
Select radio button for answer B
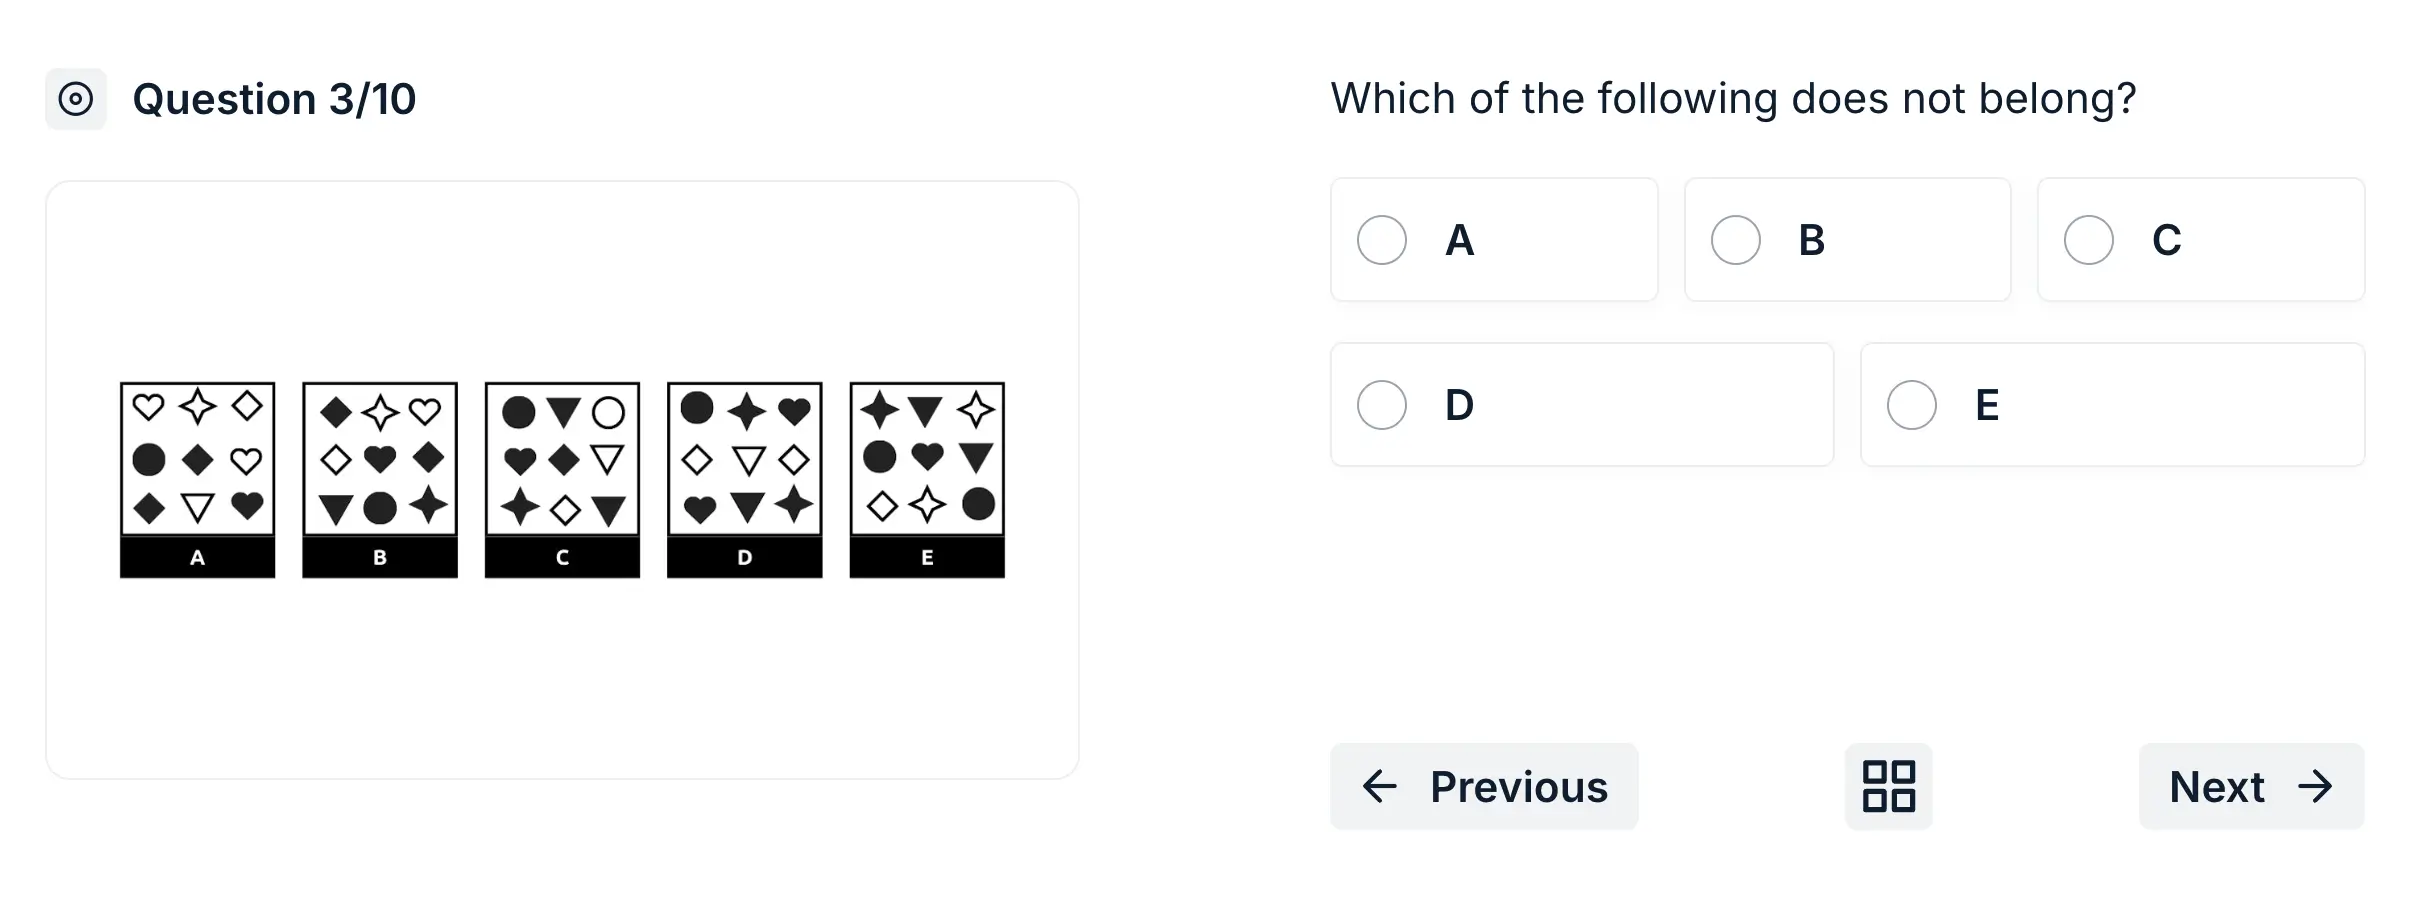pos(1735,240)
